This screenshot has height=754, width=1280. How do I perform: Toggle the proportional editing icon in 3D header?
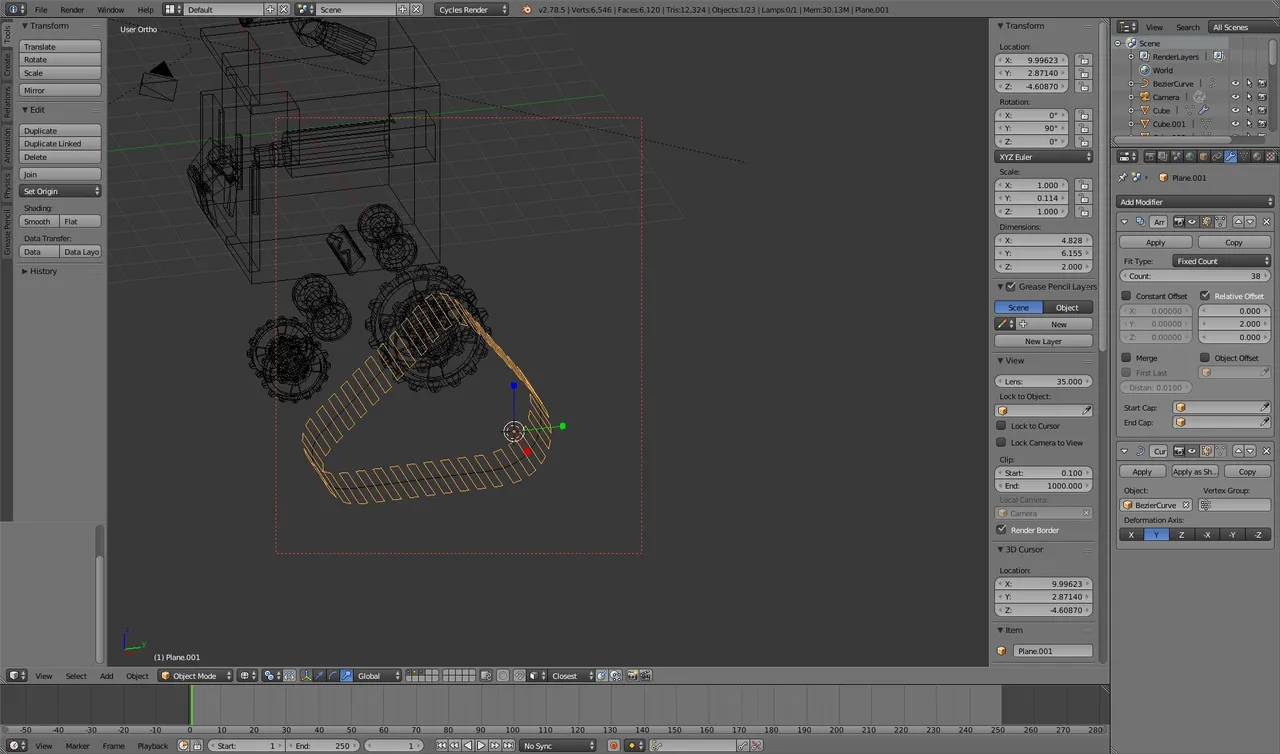[x=502, y=676]
